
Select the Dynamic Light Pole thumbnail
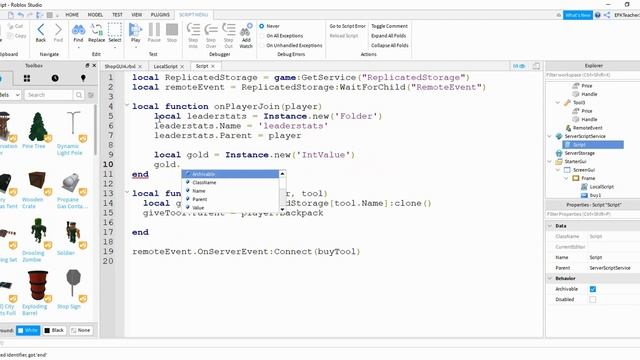tap(73, 127)
